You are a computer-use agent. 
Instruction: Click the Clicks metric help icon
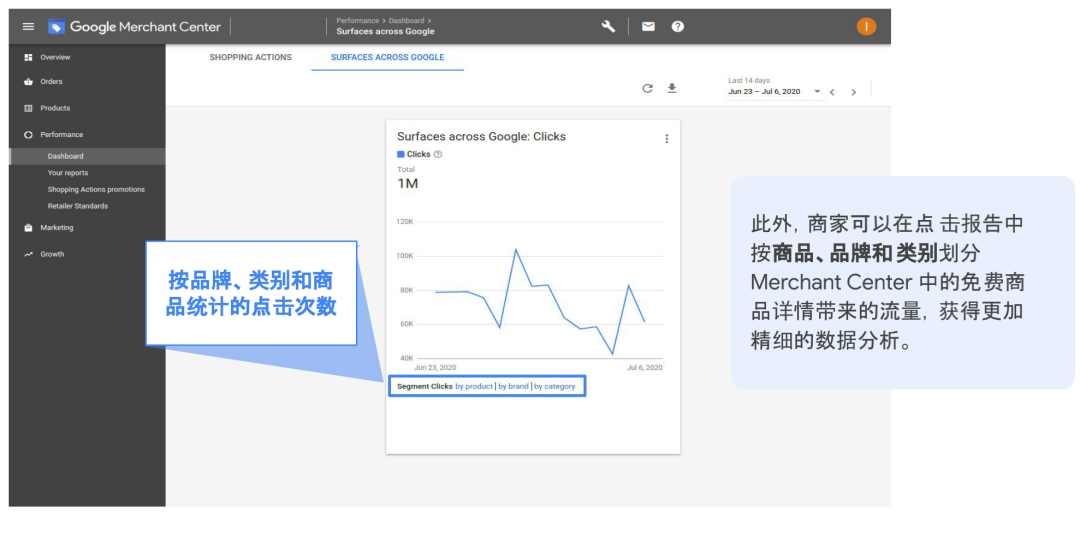438,154
